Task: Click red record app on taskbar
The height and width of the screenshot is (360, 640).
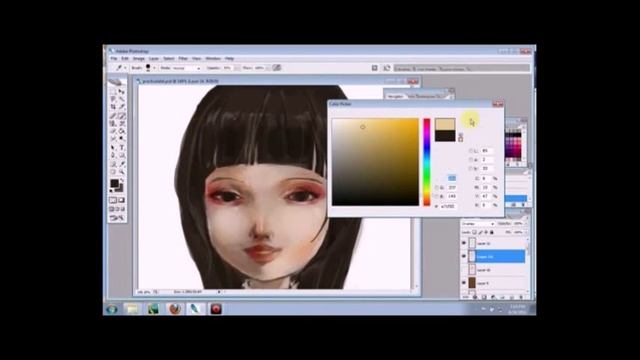Action: coord(216,309)
